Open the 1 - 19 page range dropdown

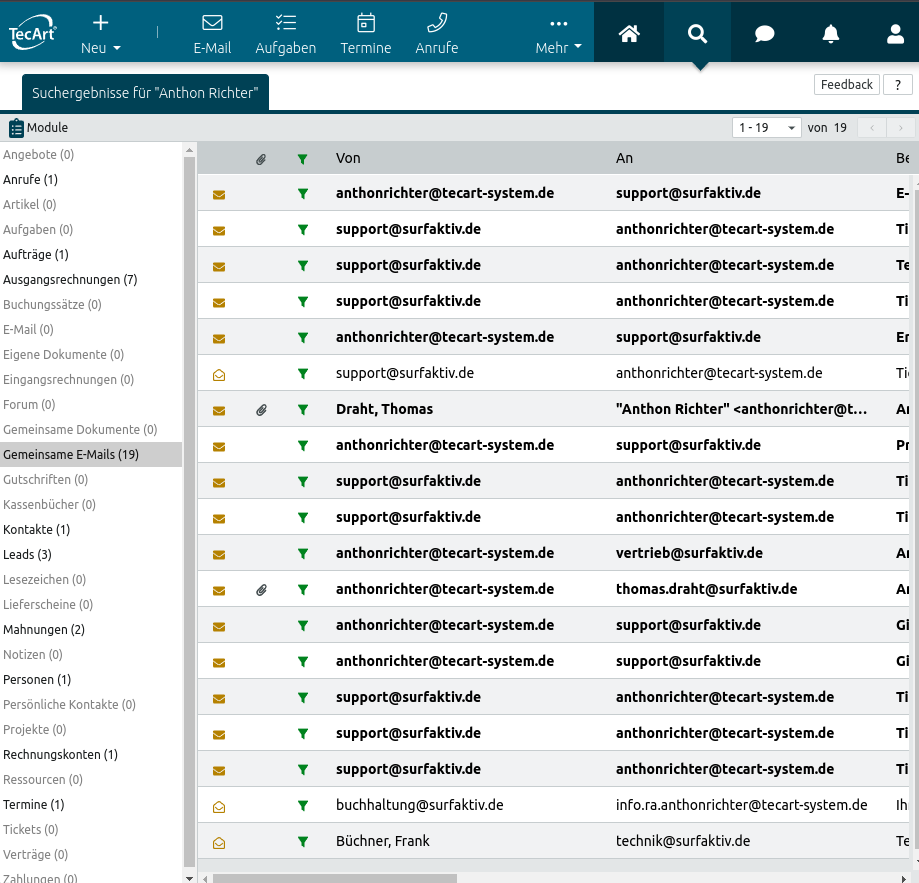(767, 128)
